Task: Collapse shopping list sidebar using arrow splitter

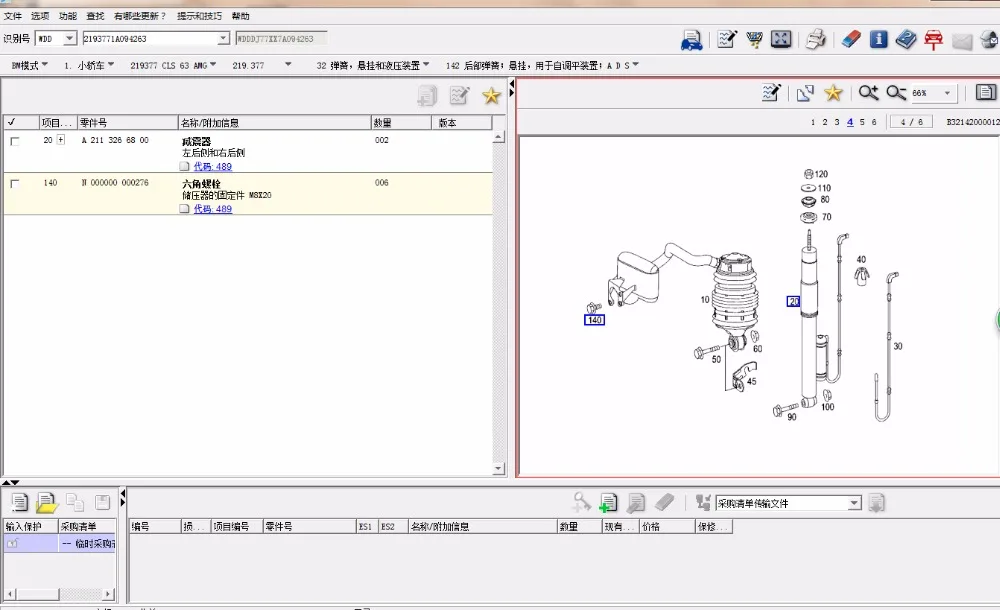Action: [x=122, y=498]
